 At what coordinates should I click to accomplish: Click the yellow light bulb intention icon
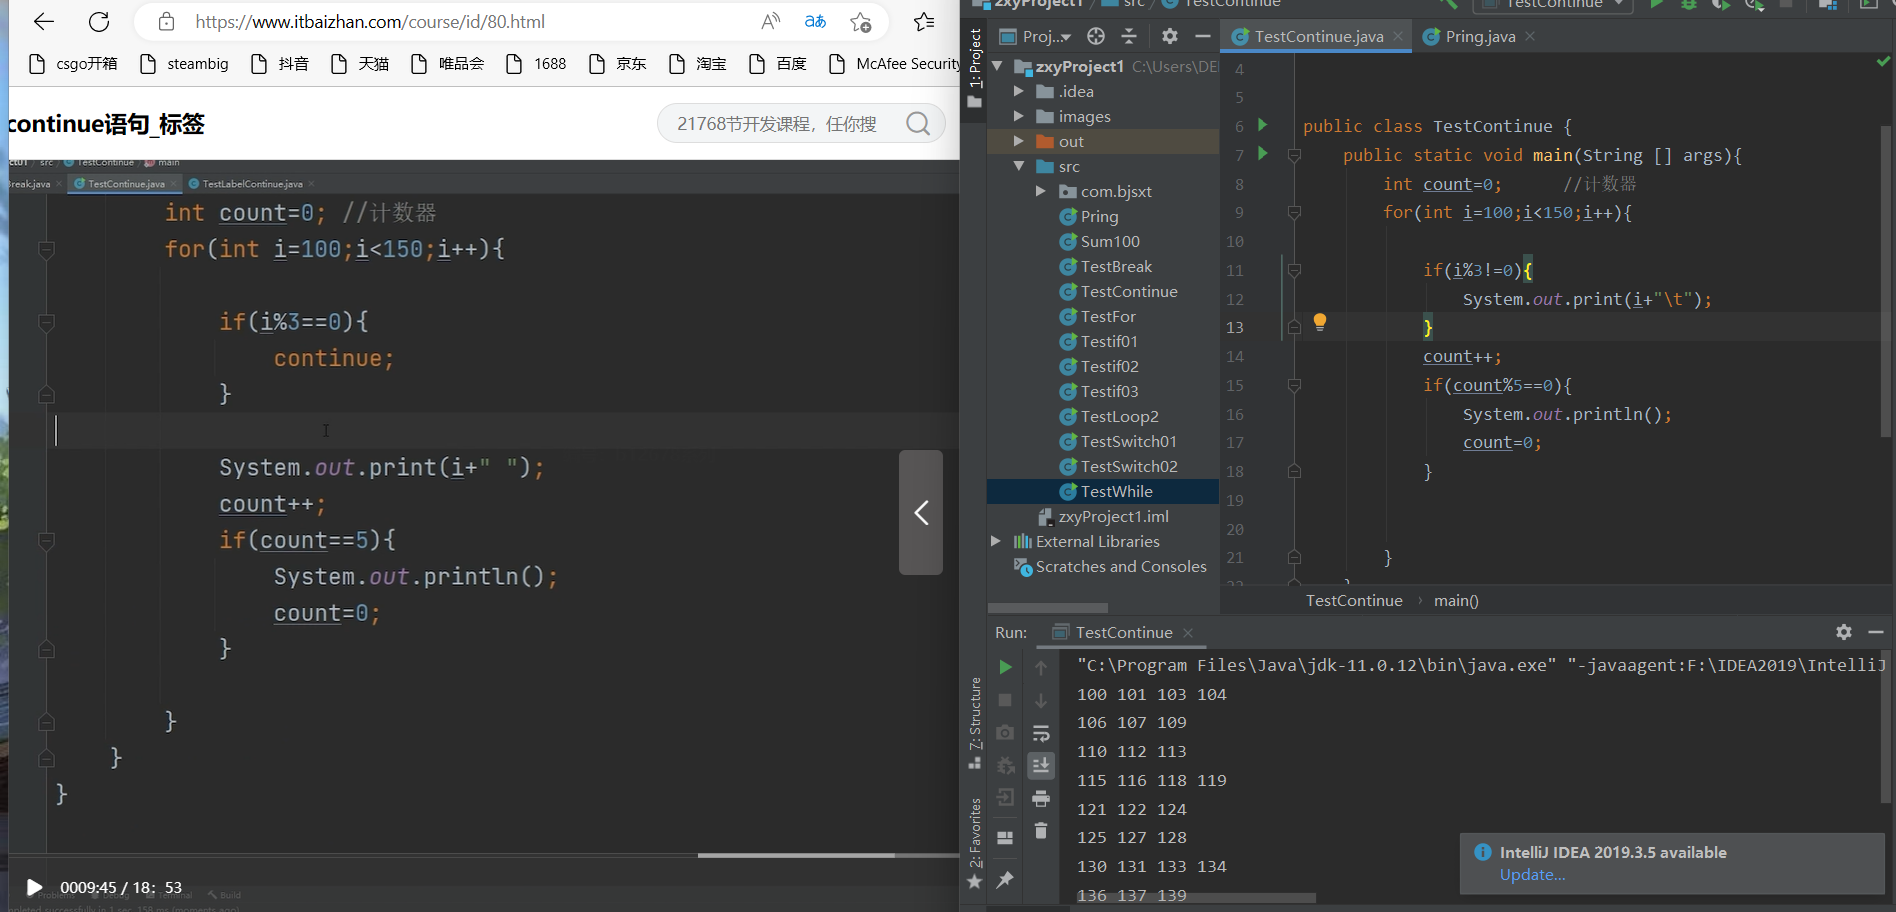(x=1320, y=322)
